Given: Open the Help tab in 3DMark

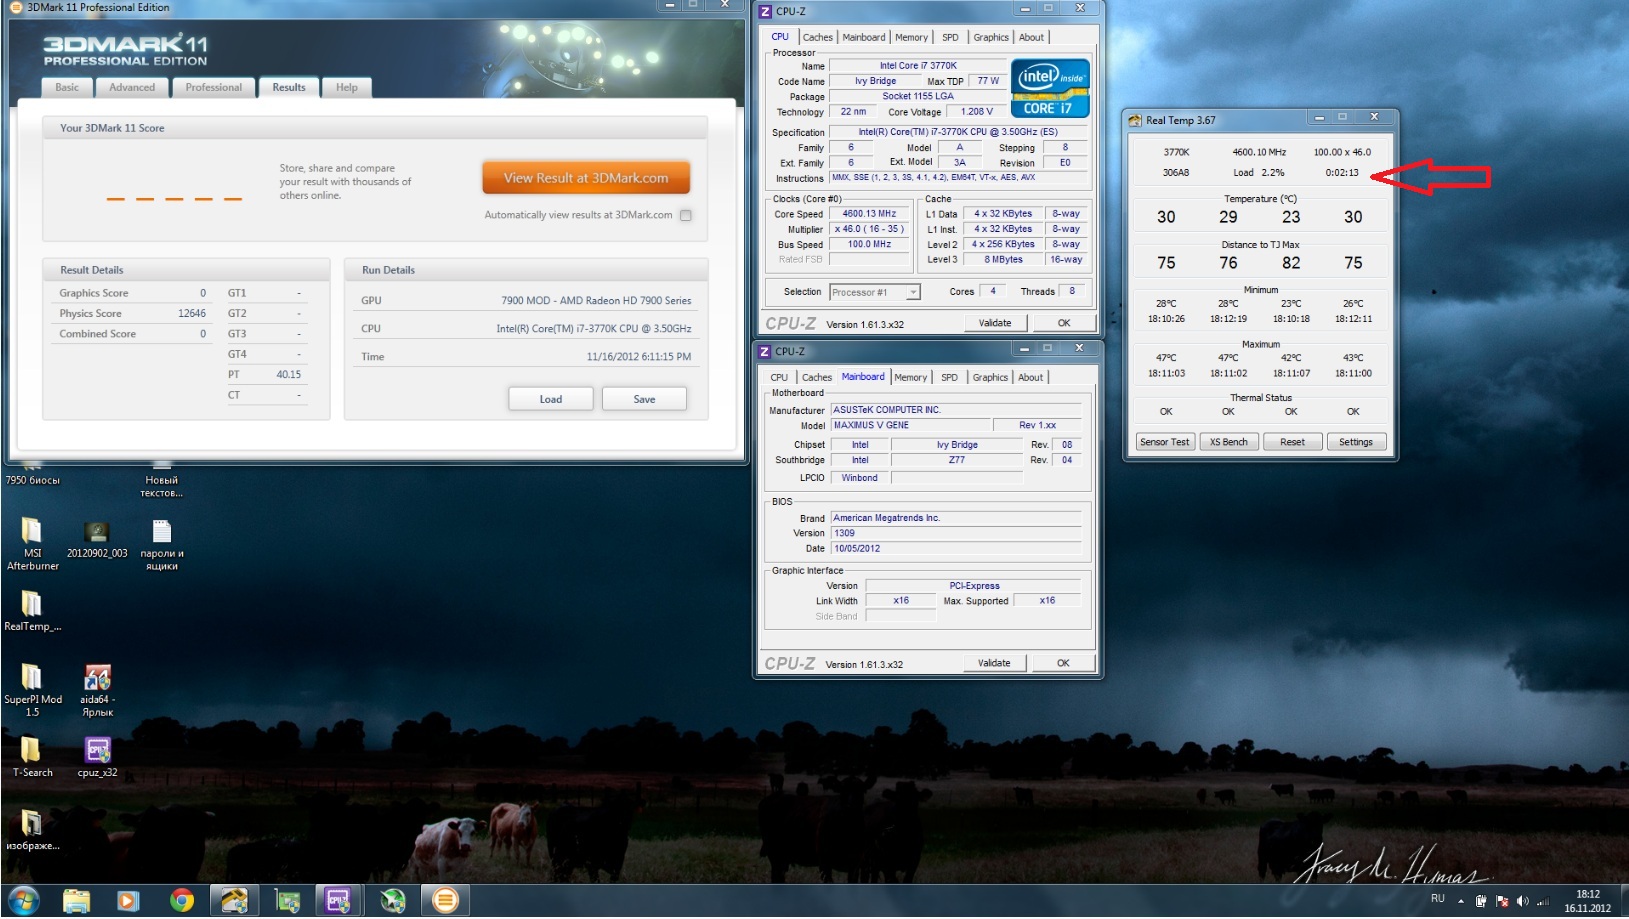Looking at the screenshot, I should pyautogui.click(x=347, y=87).
